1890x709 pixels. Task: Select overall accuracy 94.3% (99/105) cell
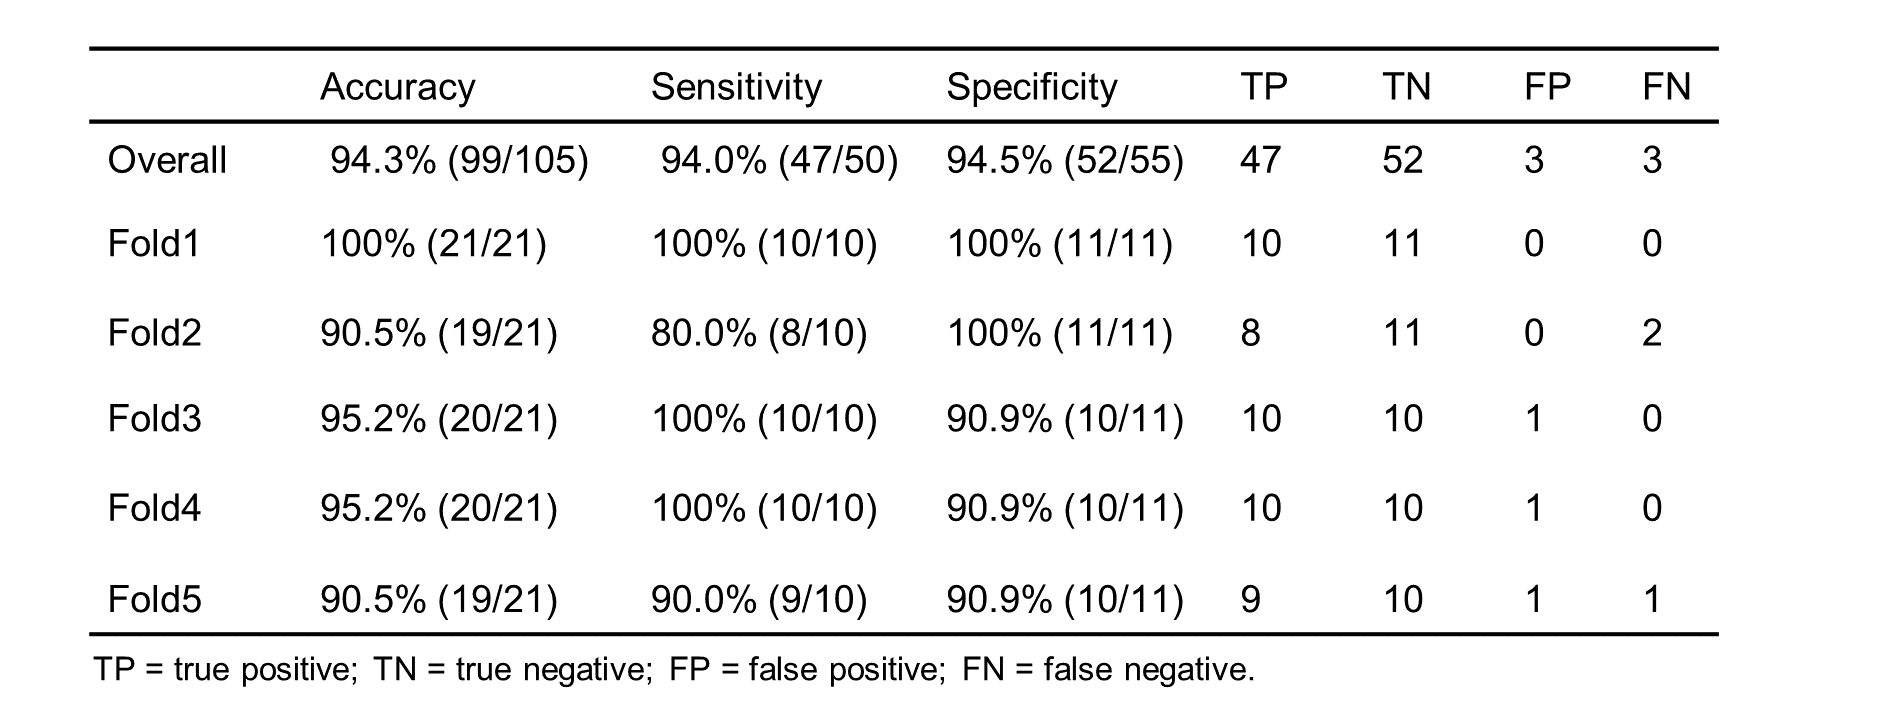(x=459, y=161)
